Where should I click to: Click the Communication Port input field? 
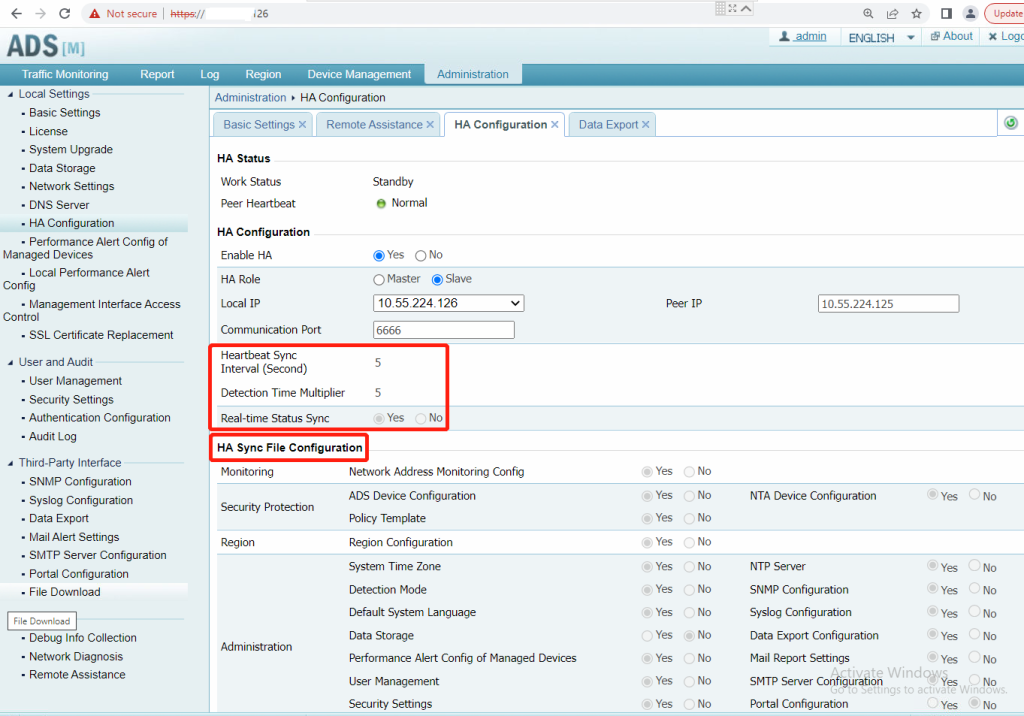pos(443,331)
